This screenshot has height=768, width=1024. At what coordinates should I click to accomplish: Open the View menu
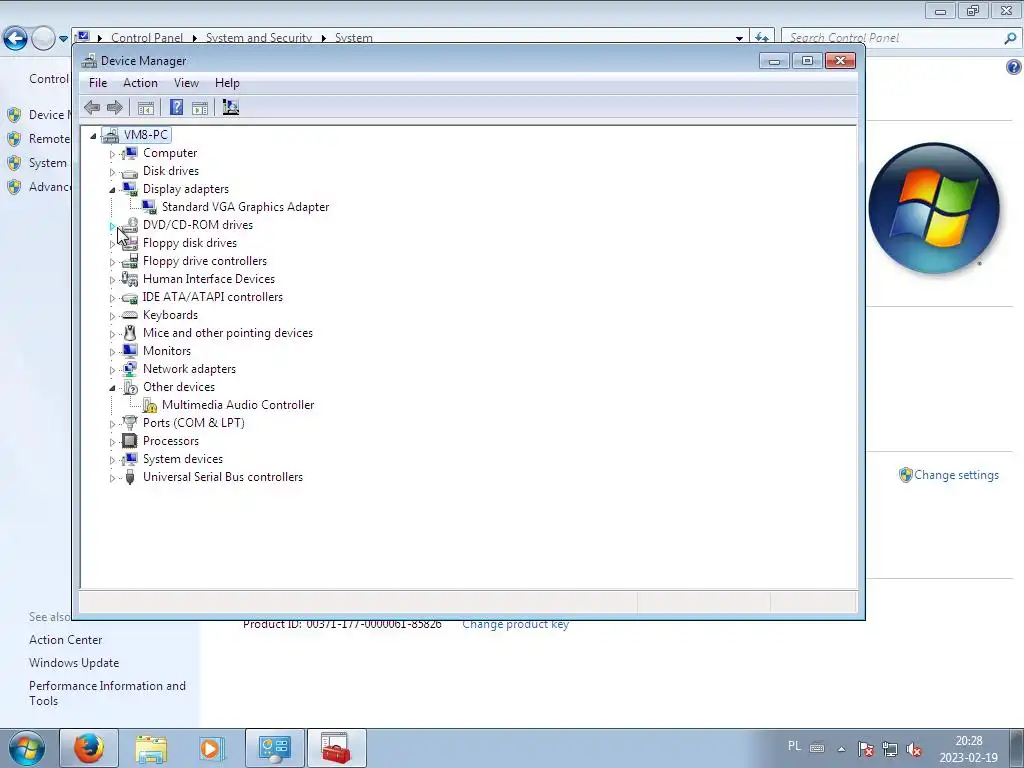point(186,83)
